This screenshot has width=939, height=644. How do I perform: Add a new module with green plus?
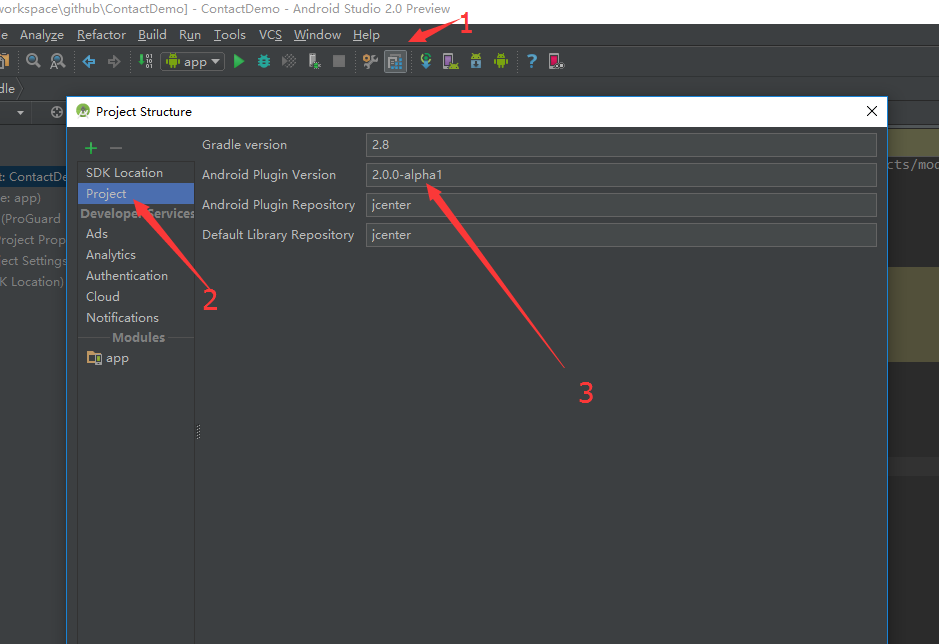[91, 148]
